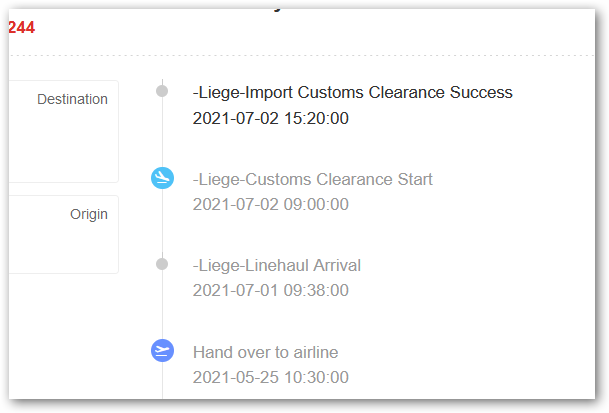The image size is (609, 413).
Task: Select the grey dot beside Import Customs Clearance Success
Action: click(162, 92)
